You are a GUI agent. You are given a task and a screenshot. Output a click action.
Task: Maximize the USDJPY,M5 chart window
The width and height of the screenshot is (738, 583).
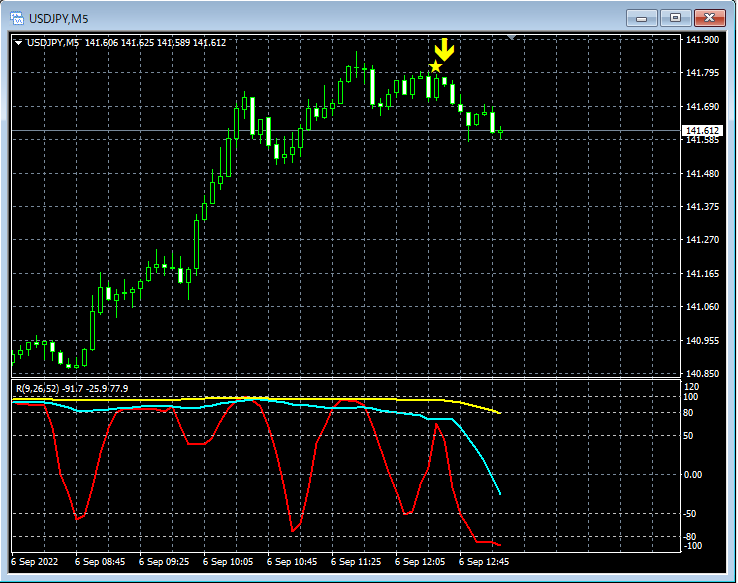pyautogui.click(x=675, y=18)
